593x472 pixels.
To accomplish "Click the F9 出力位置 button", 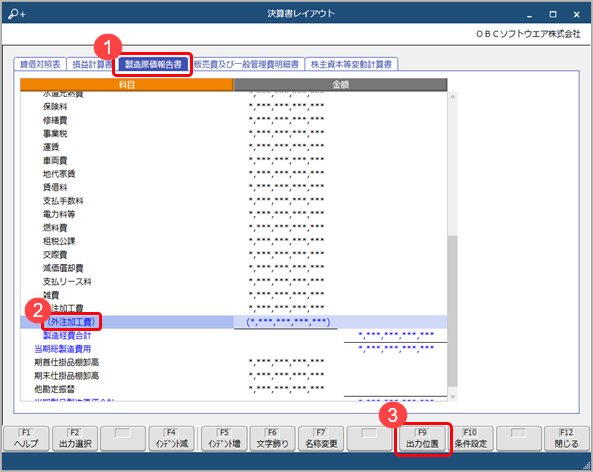I will (422, 439).
